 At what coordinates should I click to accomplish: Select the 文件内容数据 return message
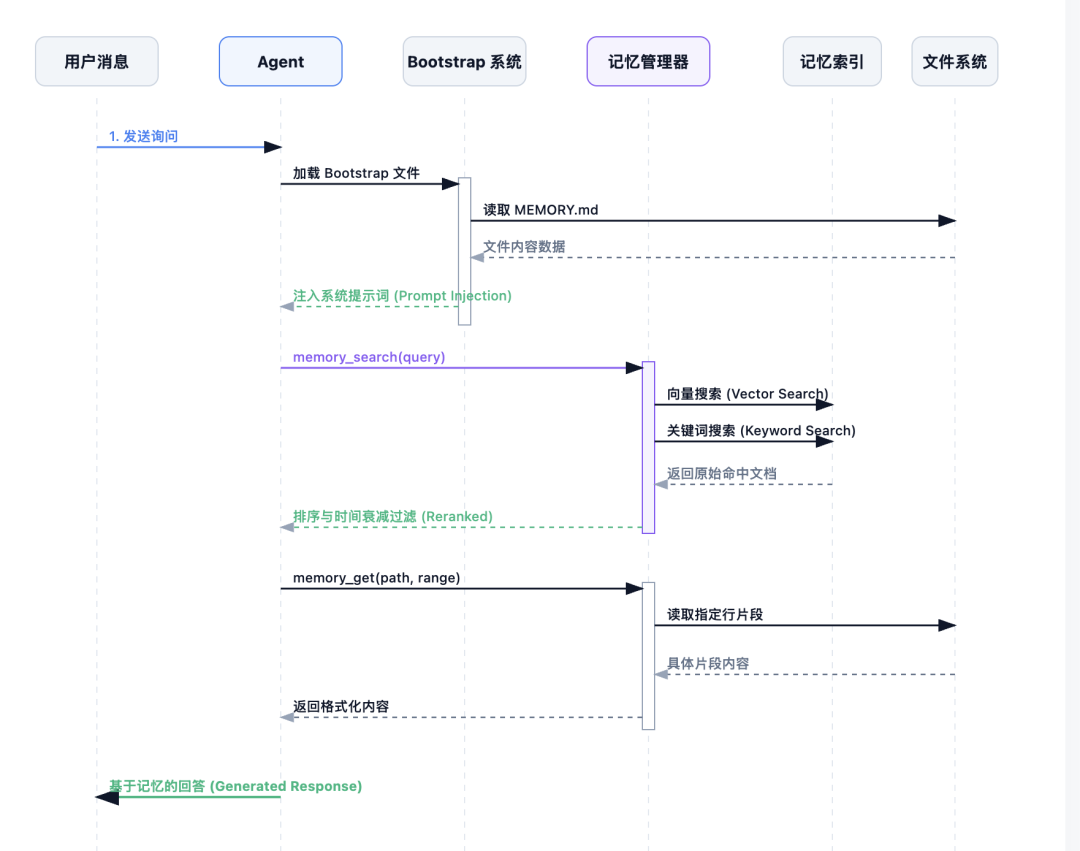tap(524, 245)
